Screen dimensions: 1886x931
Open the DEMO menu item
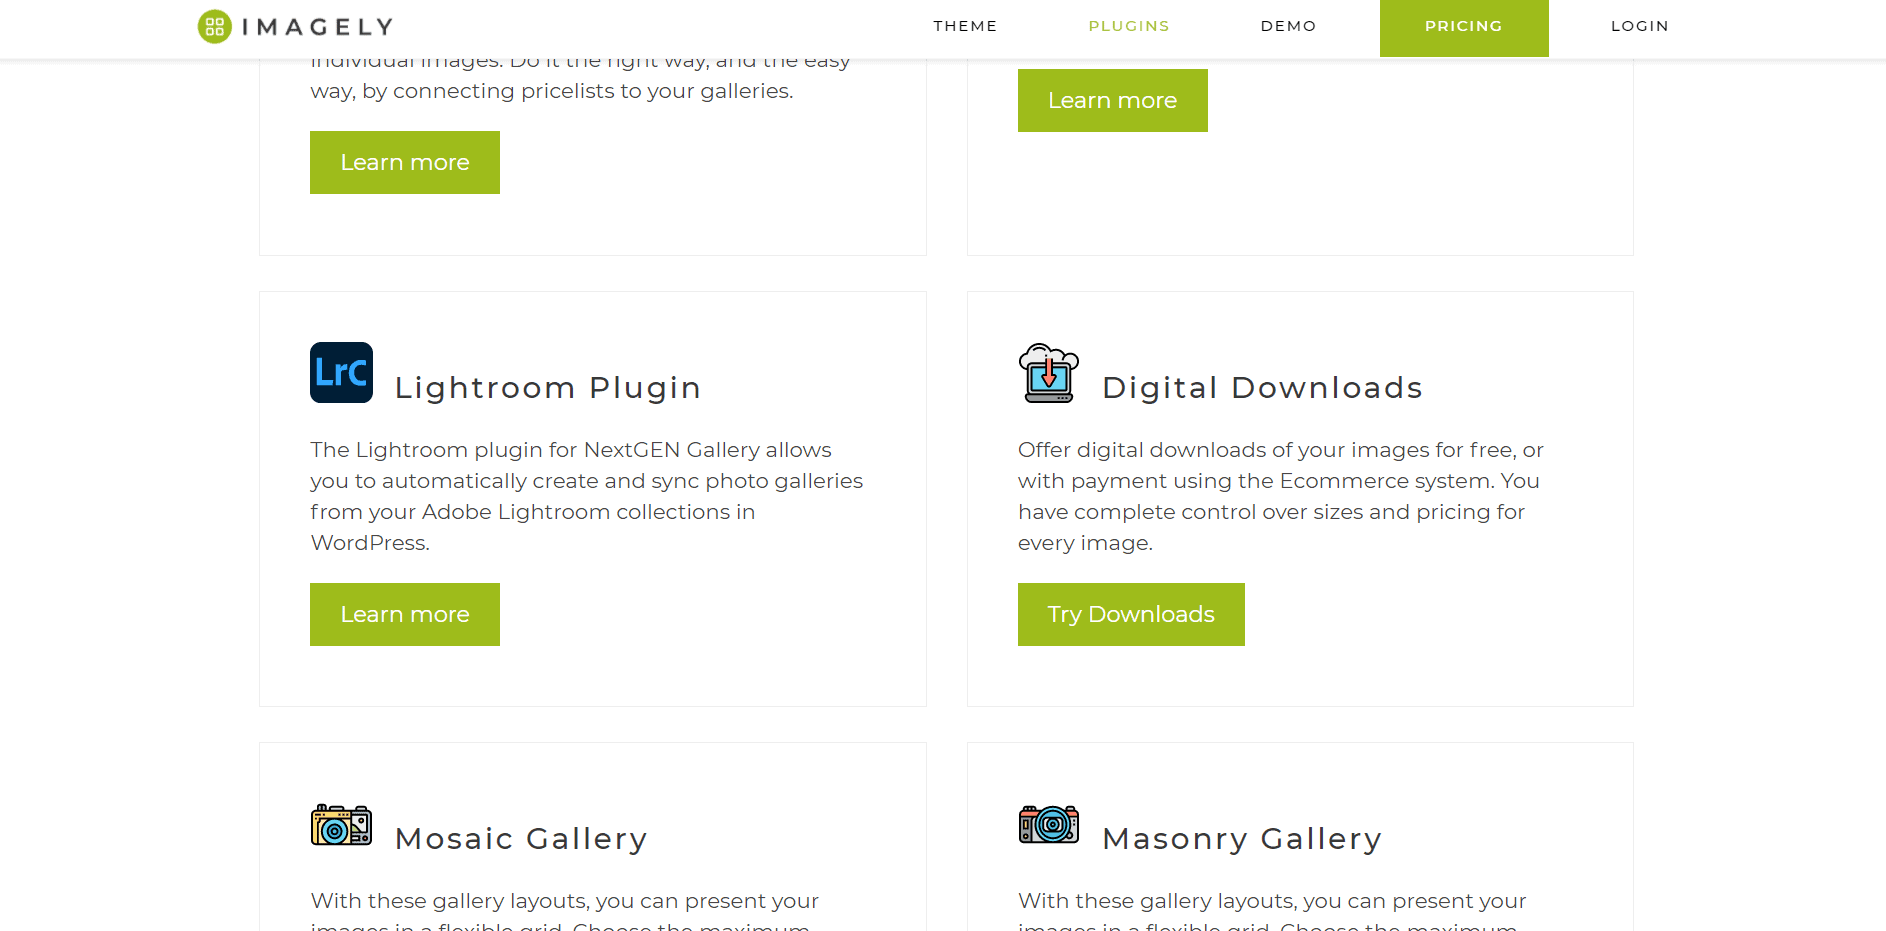pos(1288,26)
